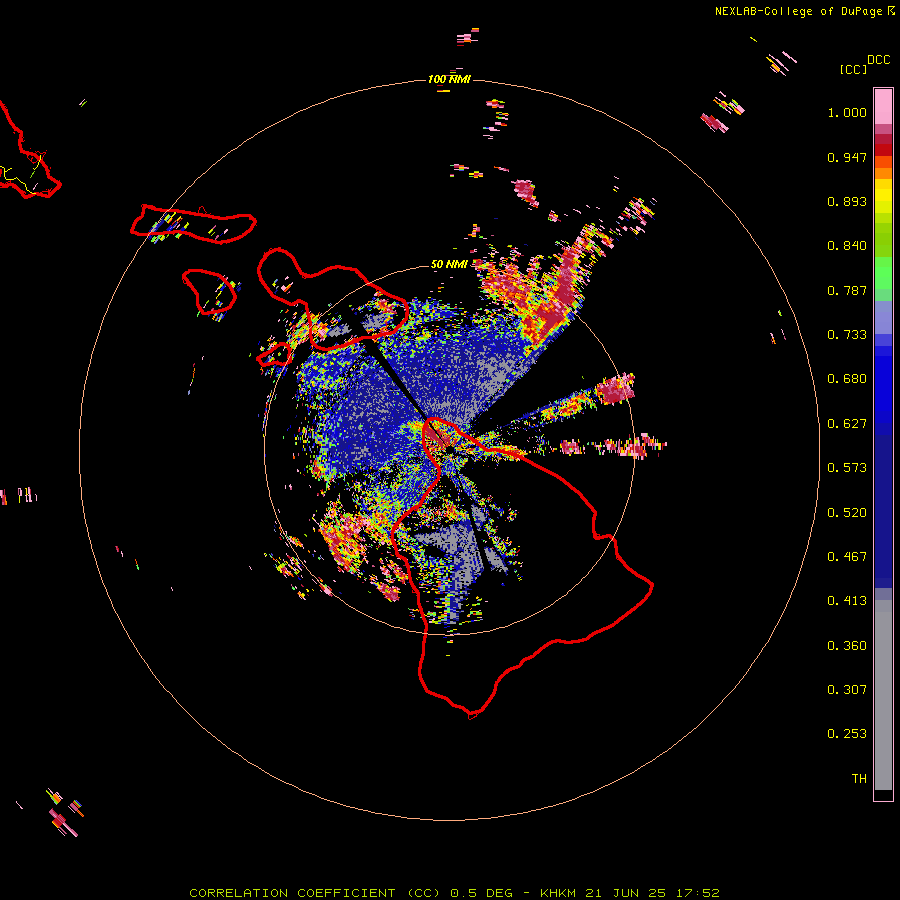Select the 0.627 scale value
This screenshot has width=900, height=900.
(847, 424)
